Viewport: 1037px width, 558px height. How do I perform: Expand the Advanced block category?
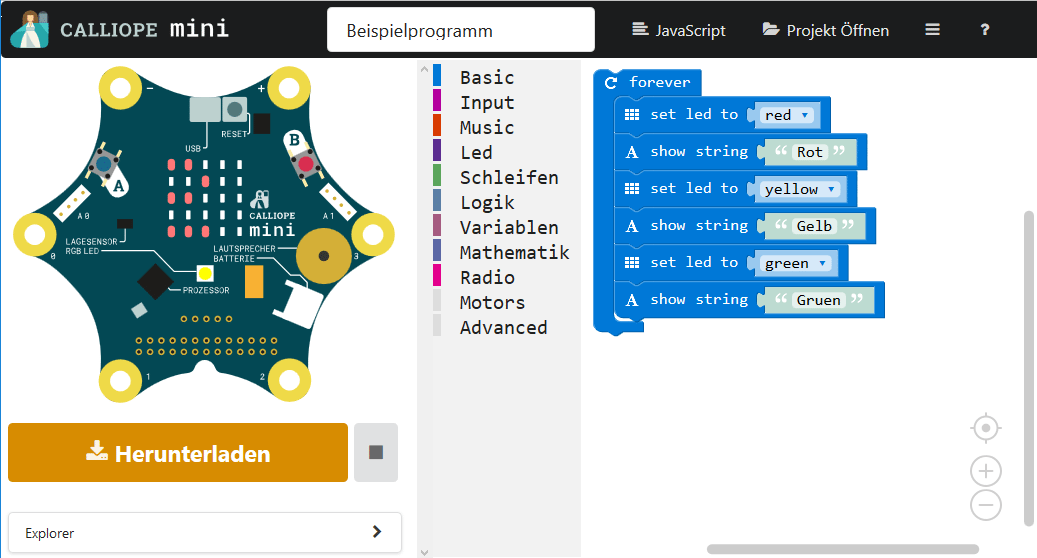click(503, 328)
